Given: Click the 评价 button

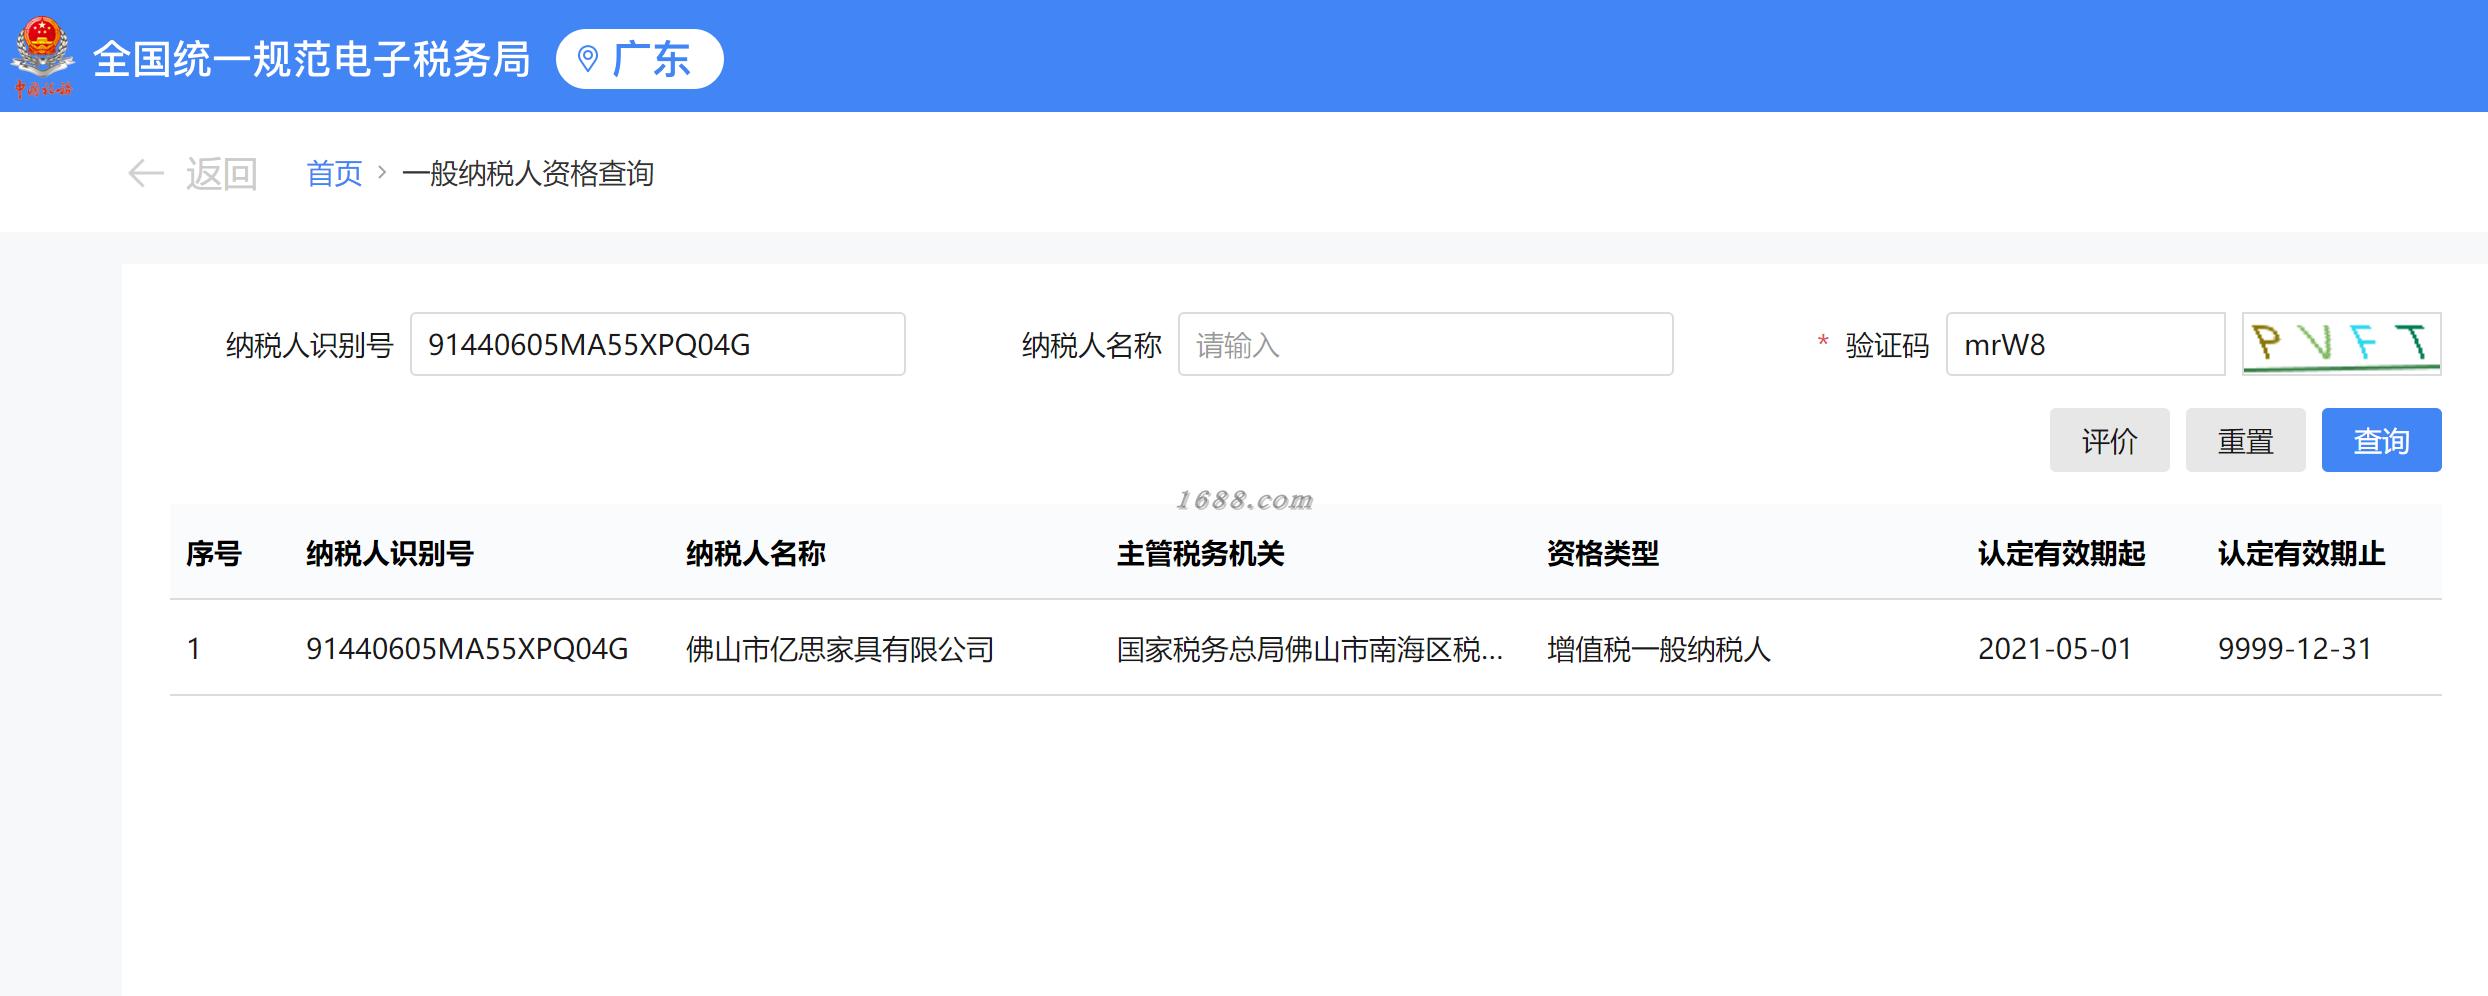Looking at the screenshot, I should [x=2110, y=440].
